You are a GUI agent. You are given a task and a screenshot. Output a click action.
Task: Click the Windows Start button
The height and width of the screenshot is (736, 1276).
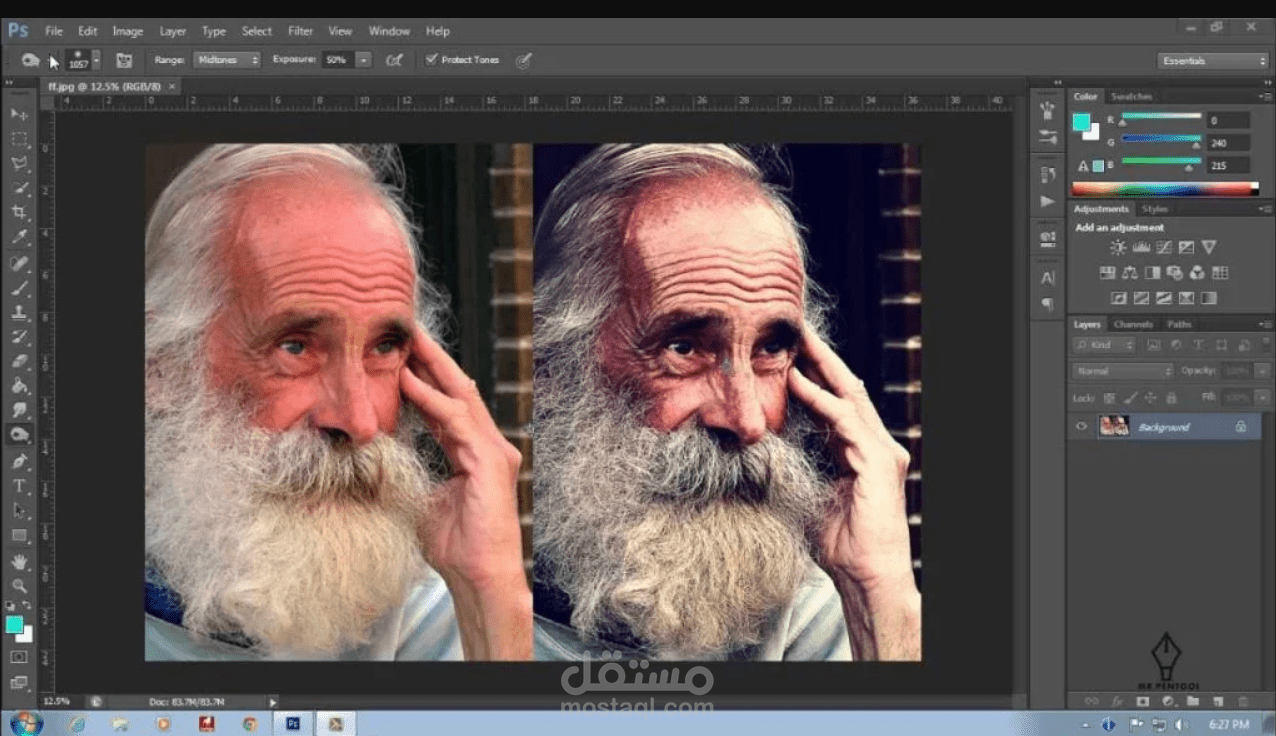25,723
